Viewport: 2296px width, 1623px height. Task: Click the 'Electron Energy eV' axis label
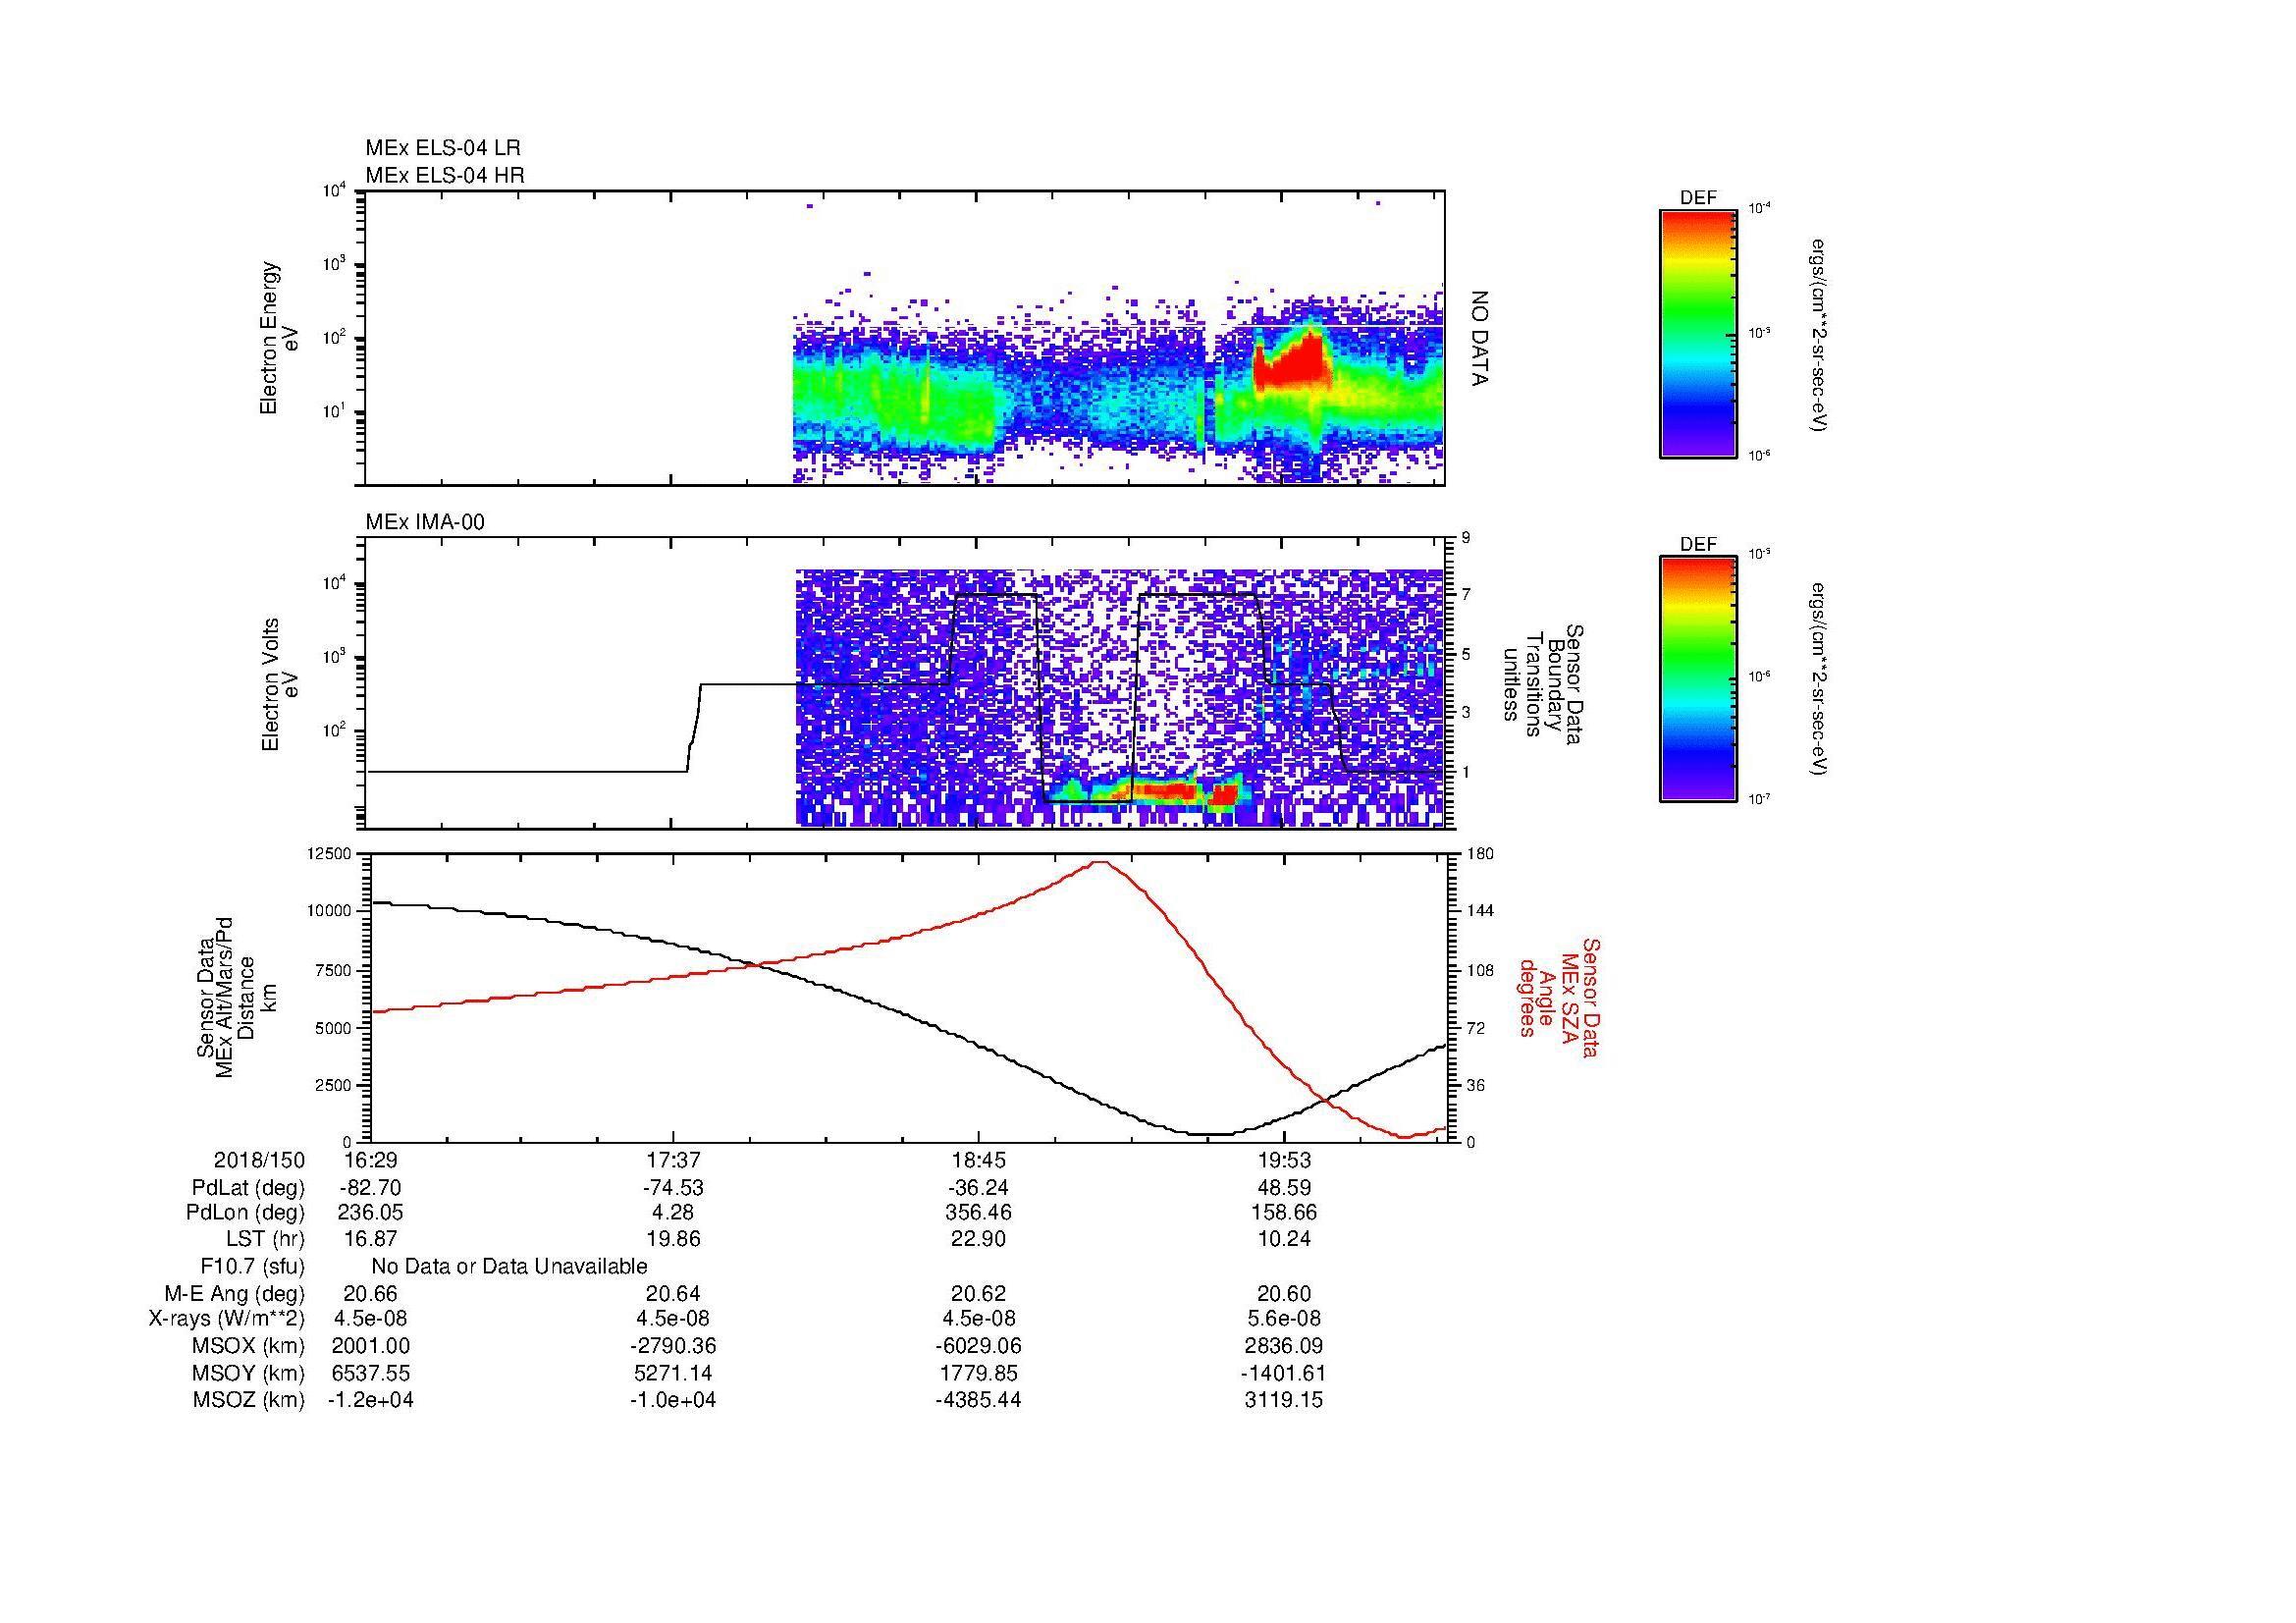click(x=279, y=338)
